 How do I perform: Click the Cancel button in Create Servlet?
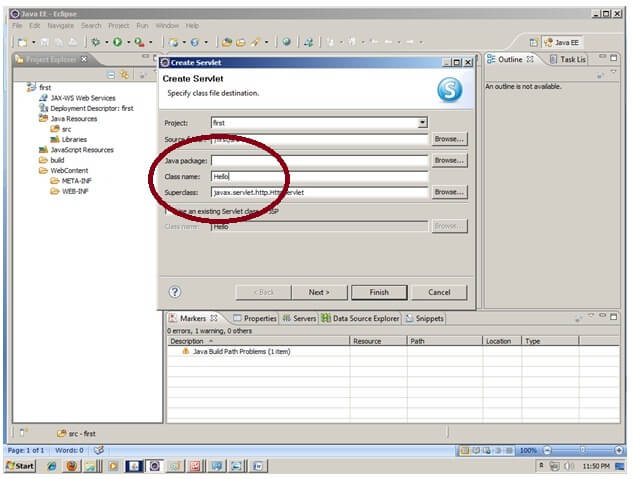pyautogui.click(x=439, y=292)
